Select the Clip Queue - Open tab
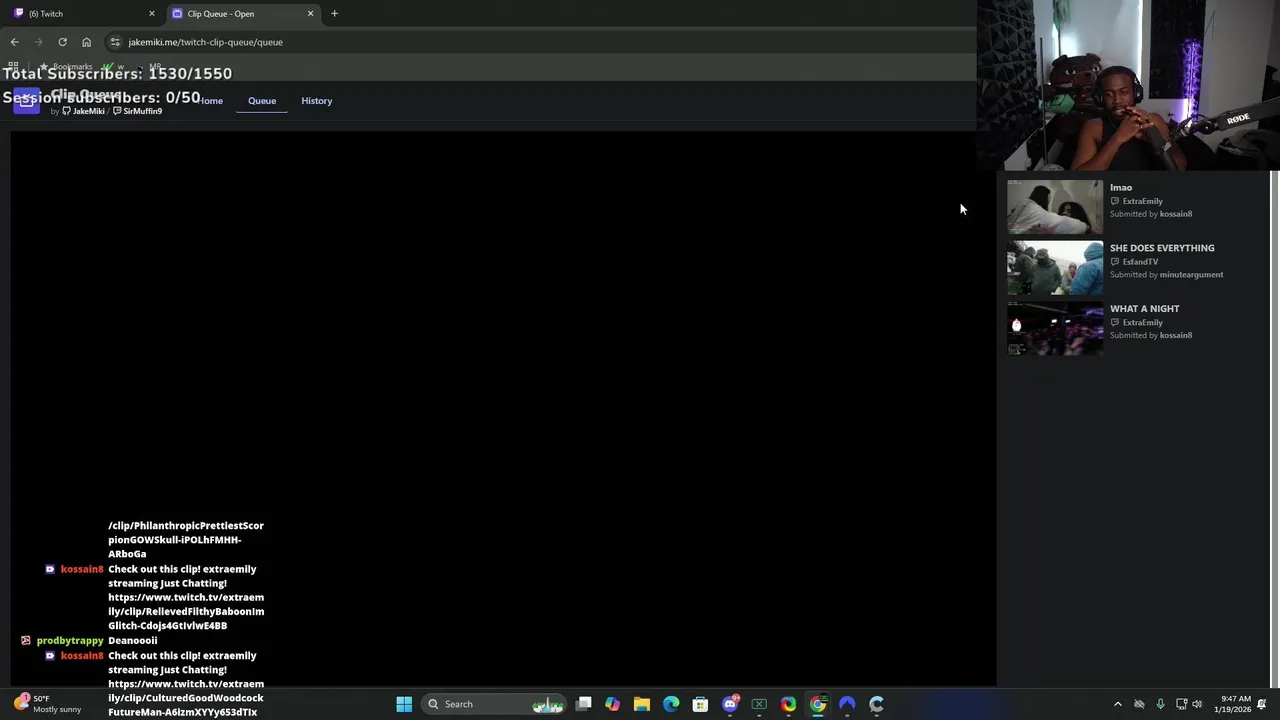The height and width of the screenshot is (720, 1280). [242, 14]
